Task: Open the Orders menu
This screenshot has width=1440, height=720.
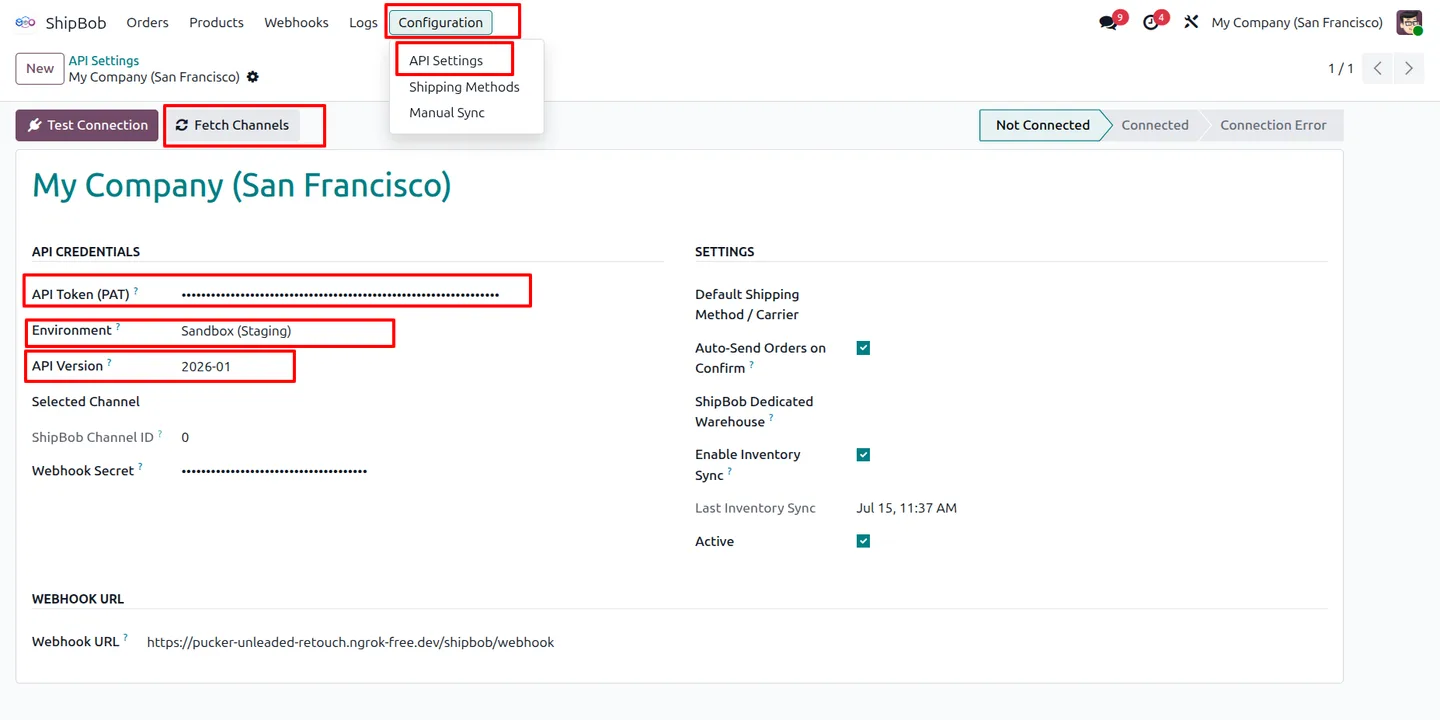Action: click(148, 22)
